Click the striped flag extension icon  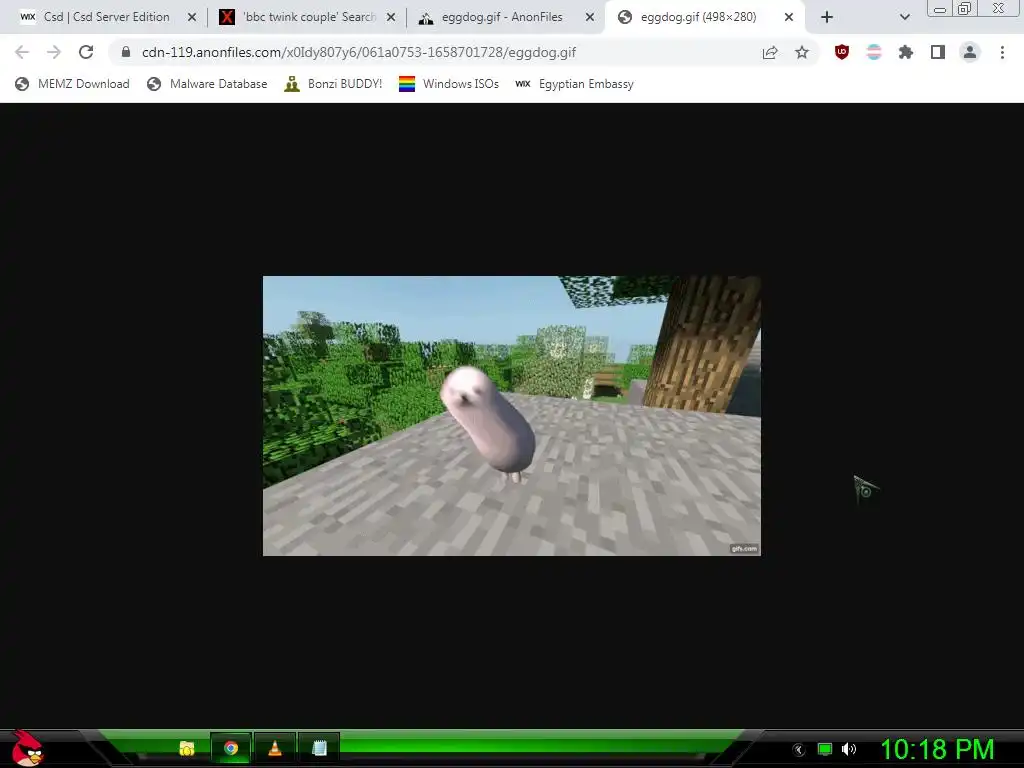tap(874, 52)
